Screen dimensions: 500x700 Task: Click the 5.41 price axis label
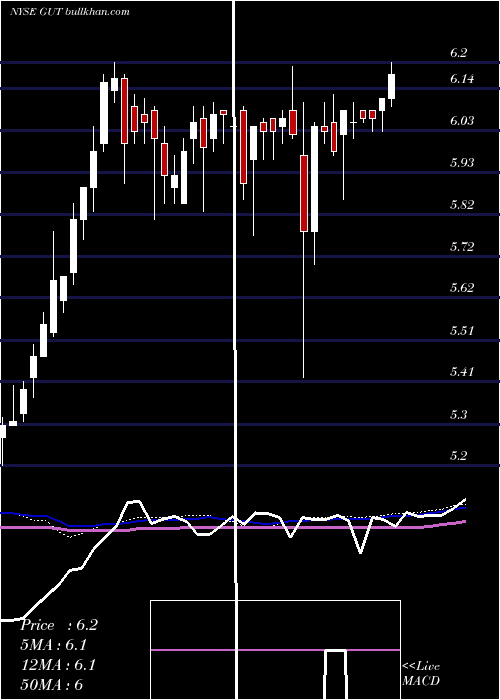(462, 371)
